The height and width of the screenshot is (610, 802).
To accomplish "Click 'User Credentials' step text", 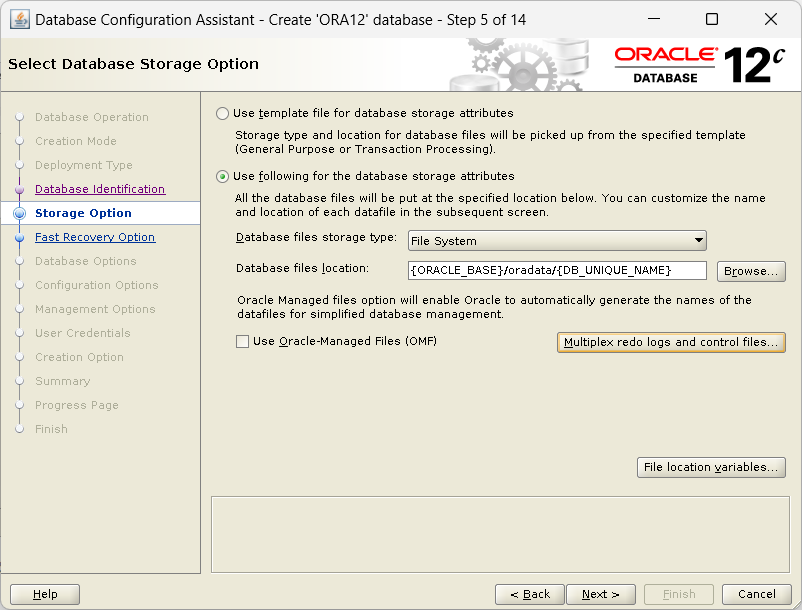I will (x=83, y=333).
